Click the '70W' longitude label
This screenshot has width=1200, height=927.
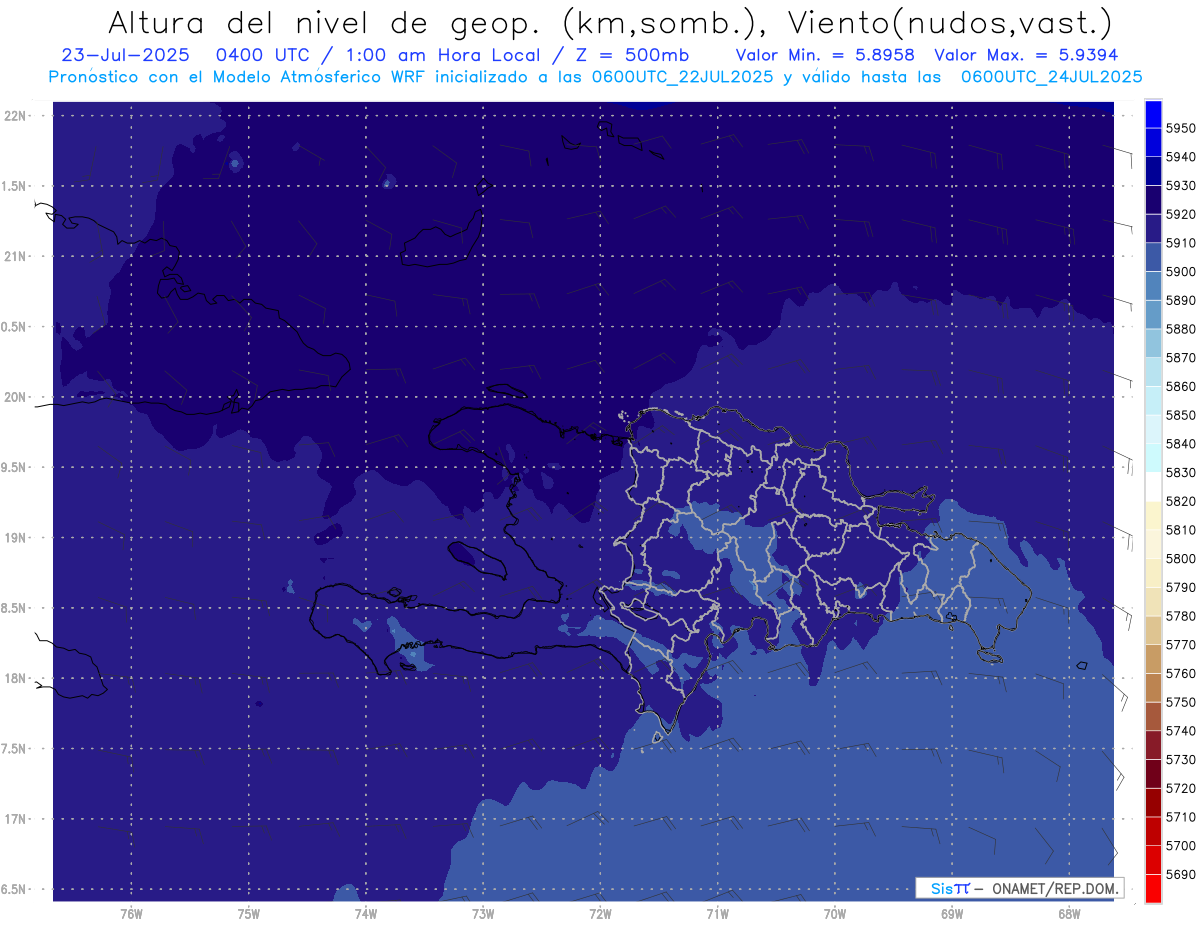point(835,914)
